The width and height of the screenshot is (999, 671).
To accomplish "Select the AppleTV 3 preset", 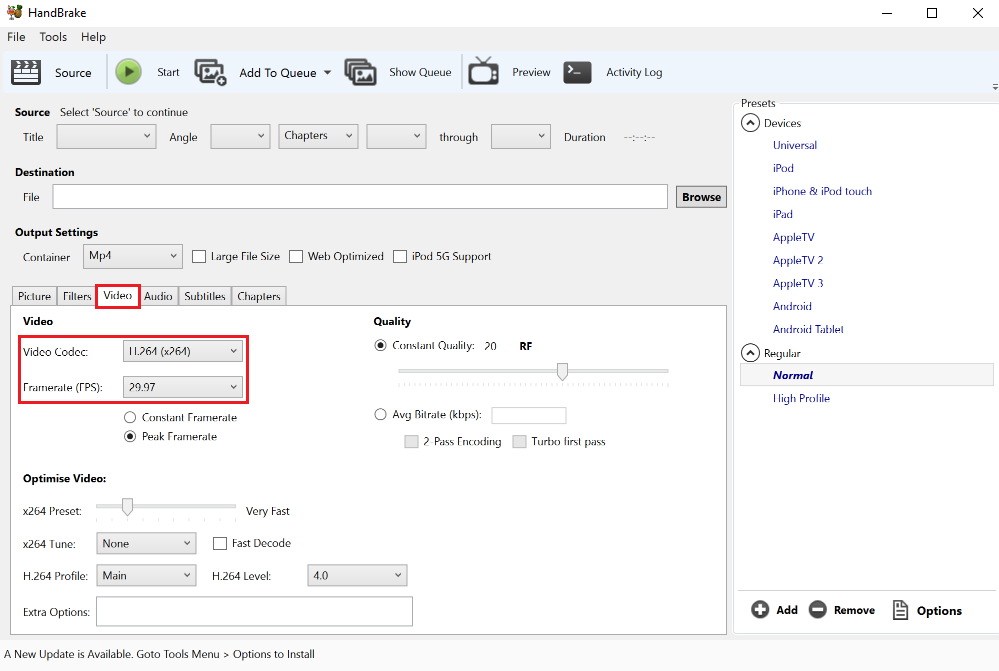I will pyautogui.click(x=798, y=283).
